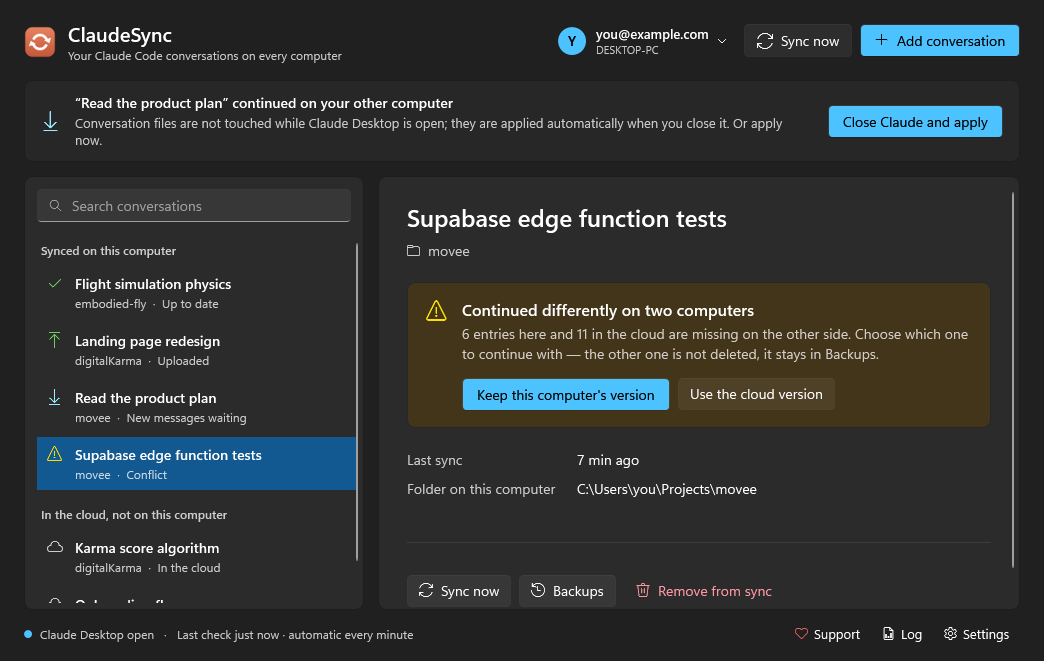This screenshot has width=1044, height=661.
Task: Open Settings gear in footer
Action: coord(976,634)
